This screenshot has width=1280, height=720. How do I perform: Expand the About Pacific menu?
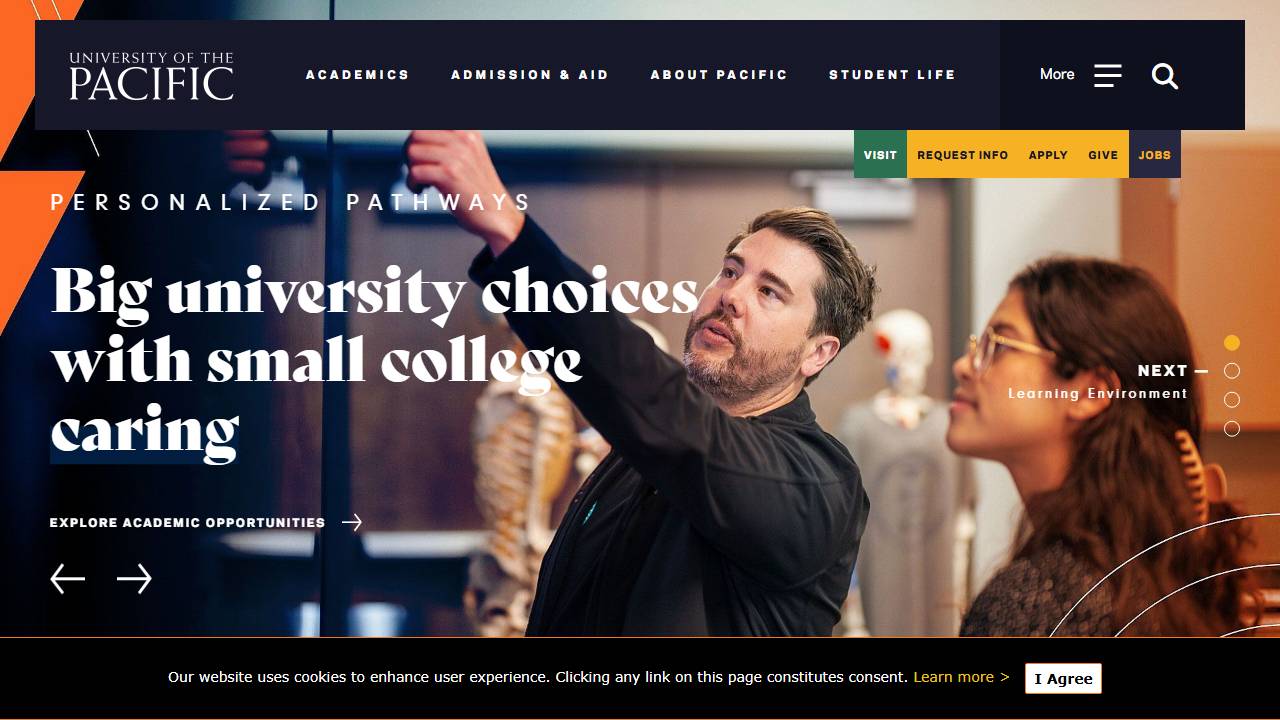[x=719, y=75]
